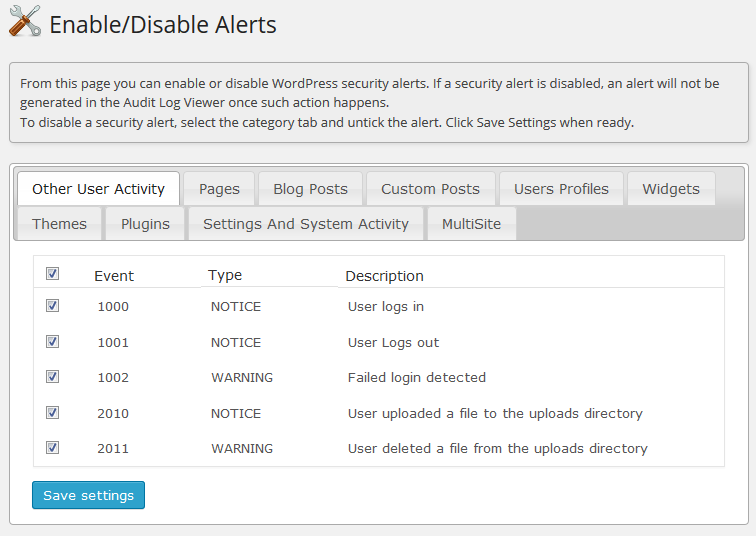Disable the 2011 file deleted alert checkbox
Screen dimensions: 756x536
53,448
